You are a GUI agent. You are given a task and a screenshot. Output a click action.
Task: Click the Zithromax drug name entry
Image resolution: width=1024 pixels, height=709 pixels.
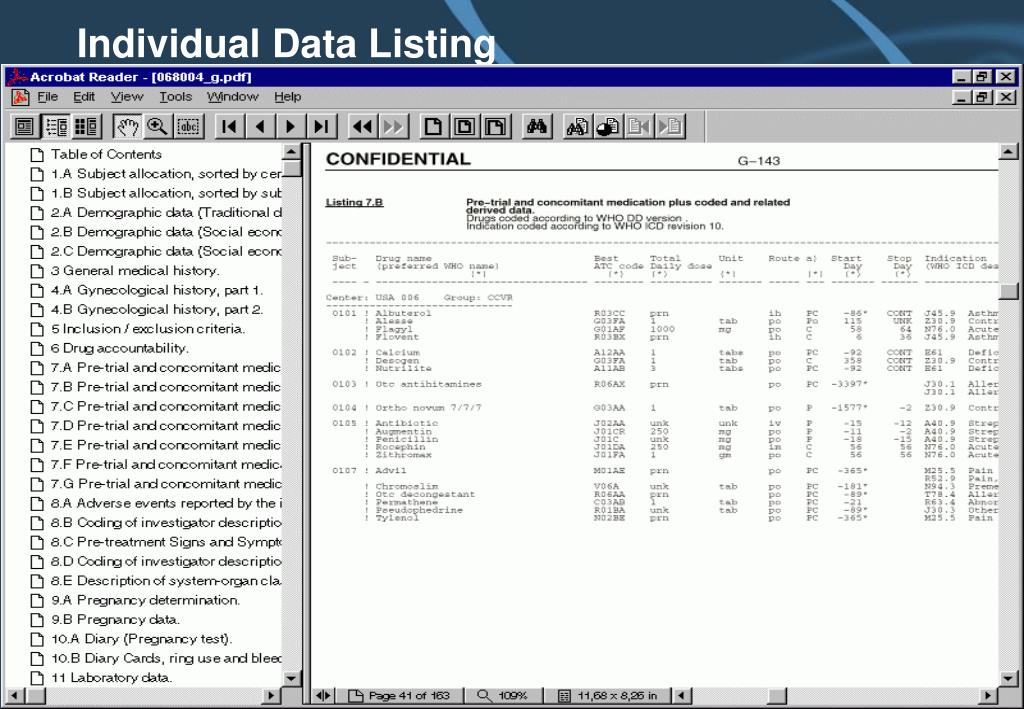(403, 455)
